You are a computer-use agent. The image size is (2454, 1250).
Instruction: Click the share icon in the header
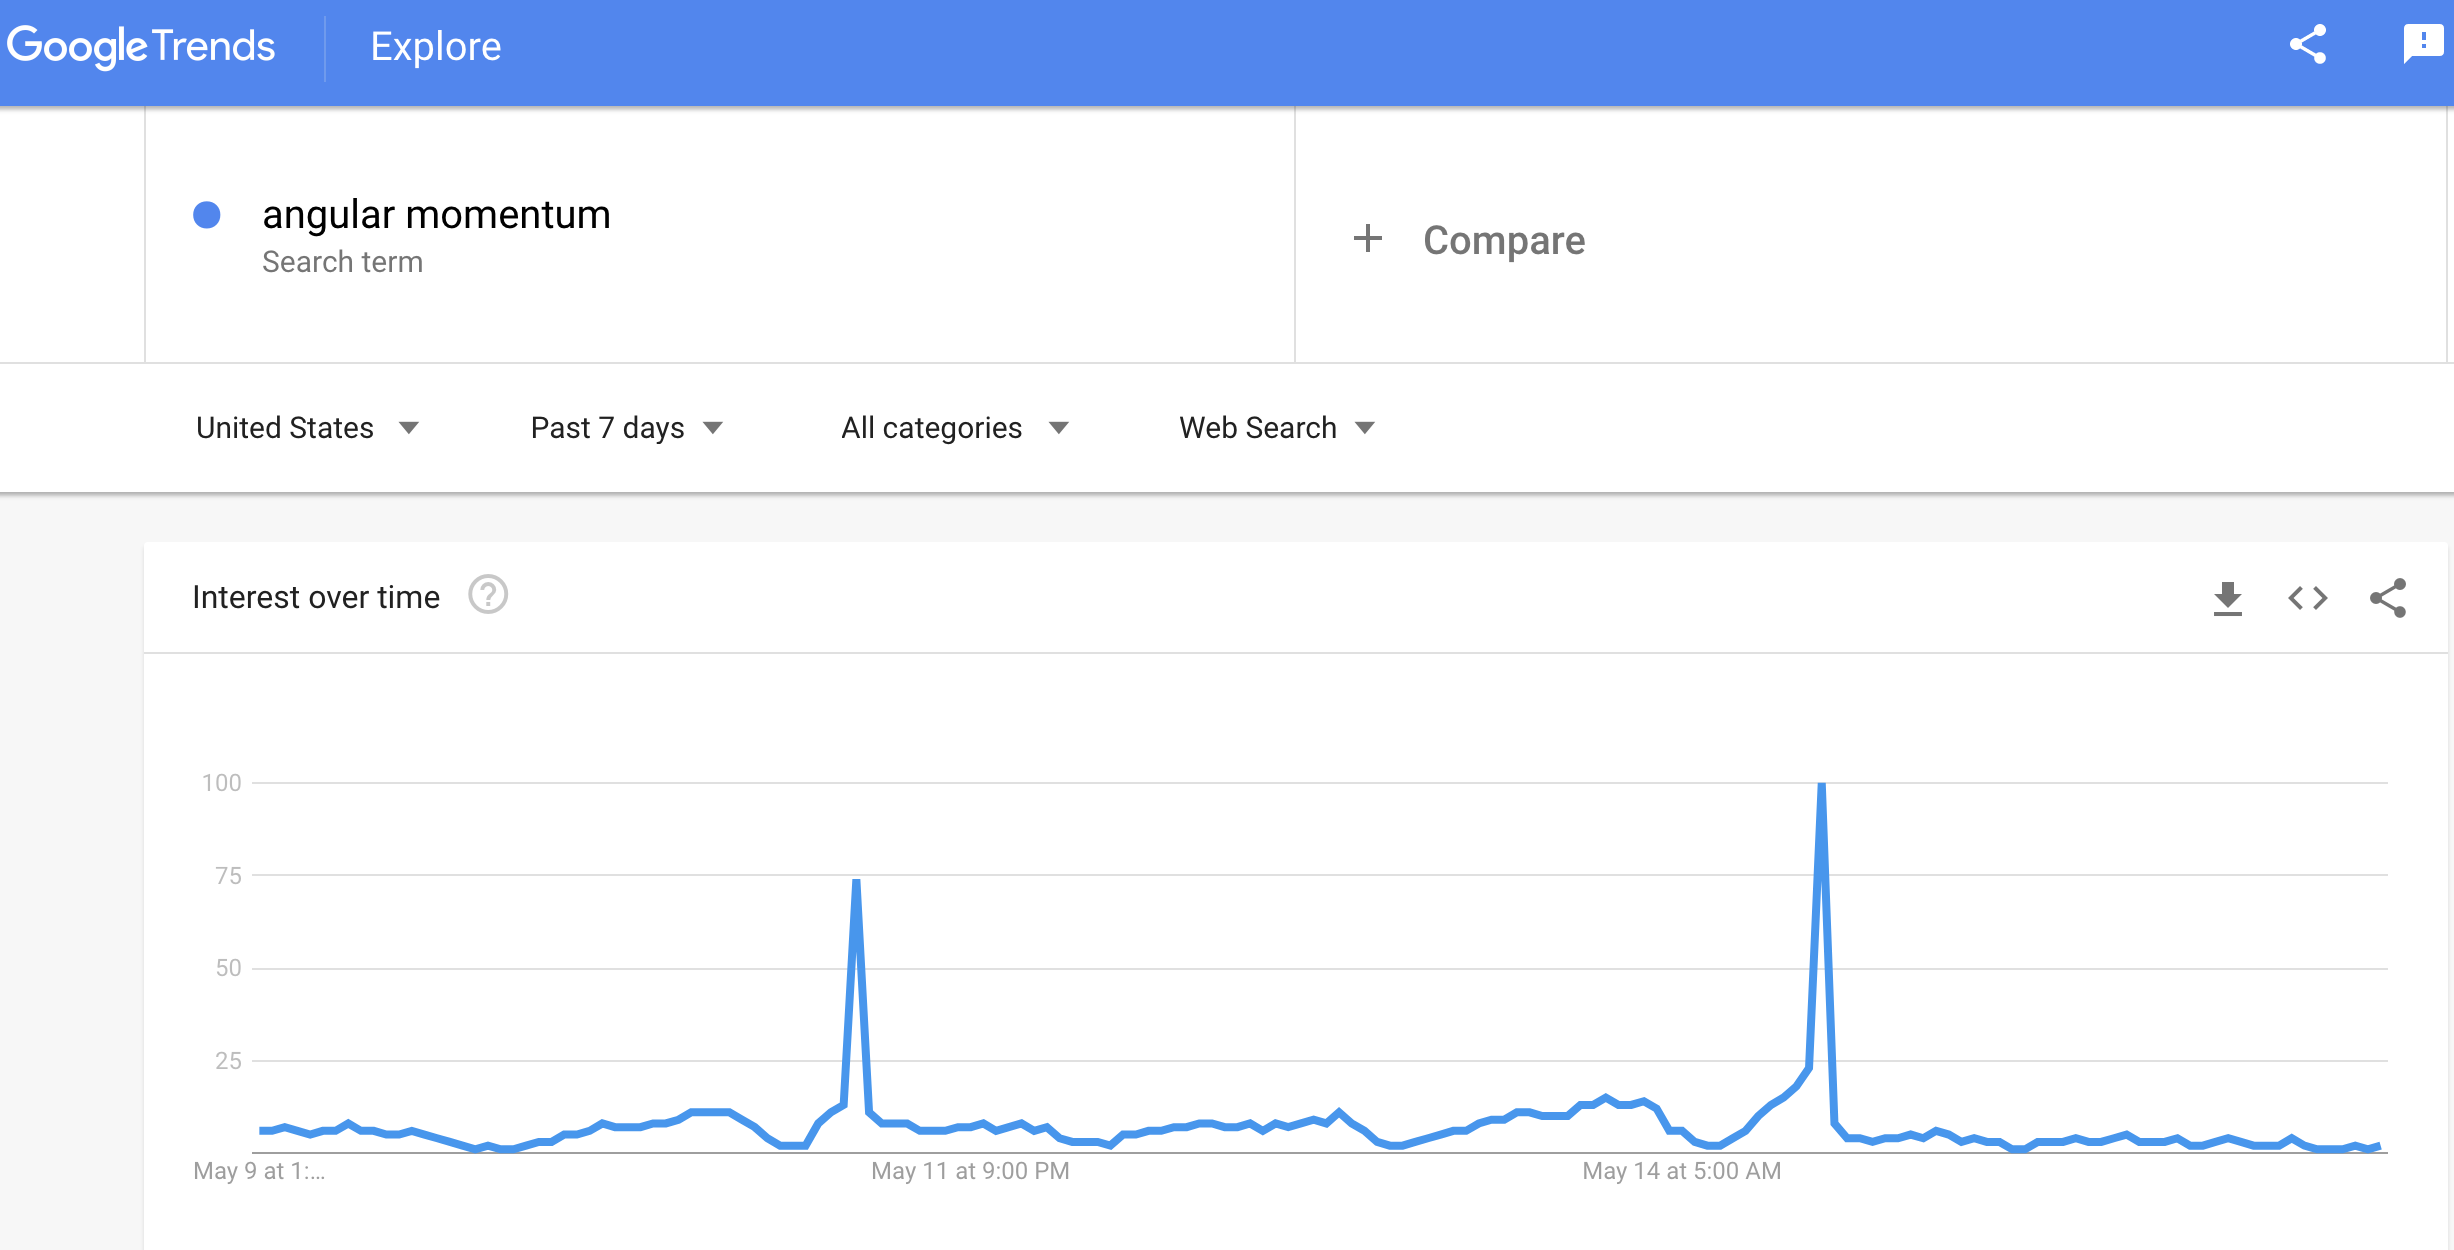tap(2308, 45)
